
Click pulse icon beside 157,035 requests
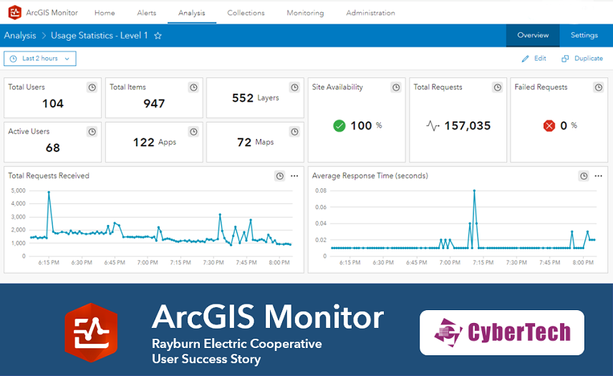pos(433,126)
